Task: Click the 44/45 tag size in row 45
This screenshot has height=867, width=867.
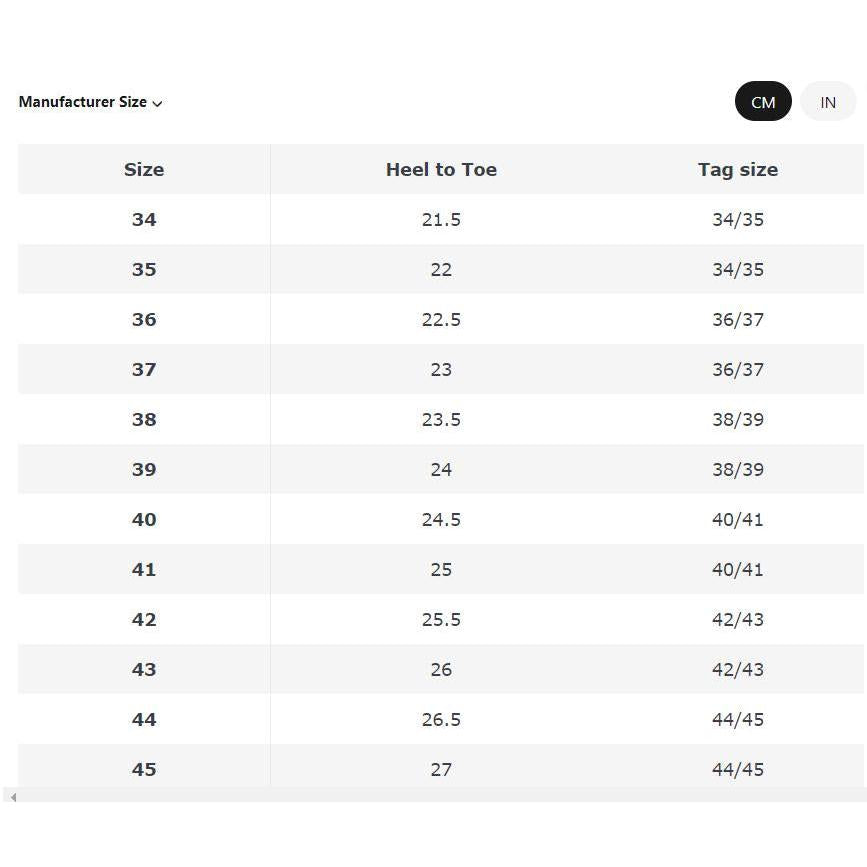Action: (738, 769)
